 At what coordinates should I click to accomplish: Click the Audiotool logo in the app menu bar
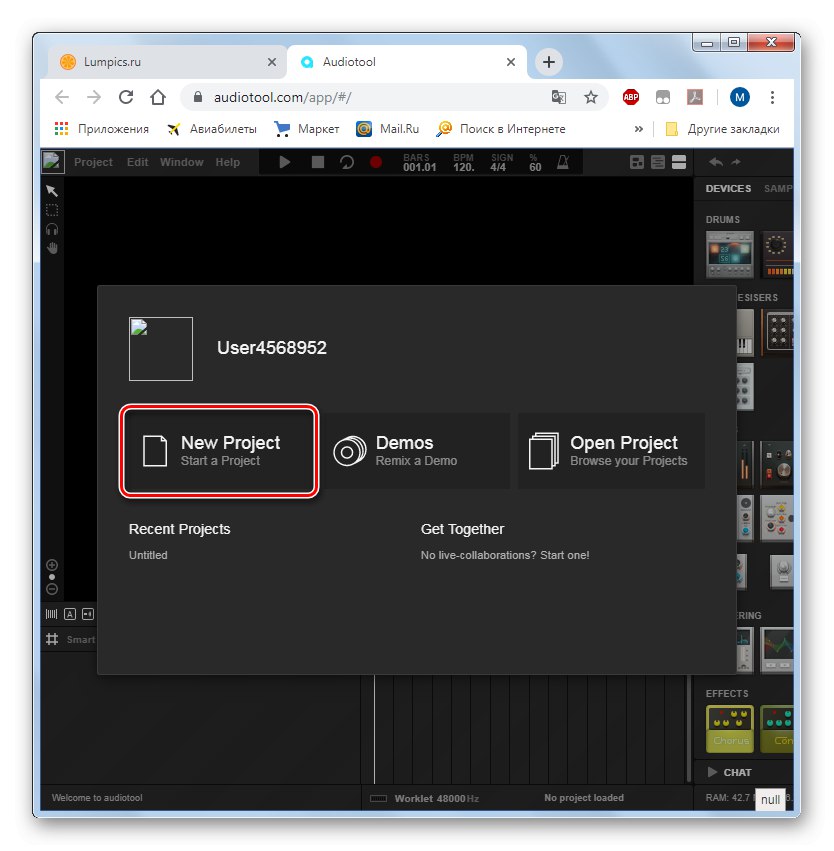53,162
